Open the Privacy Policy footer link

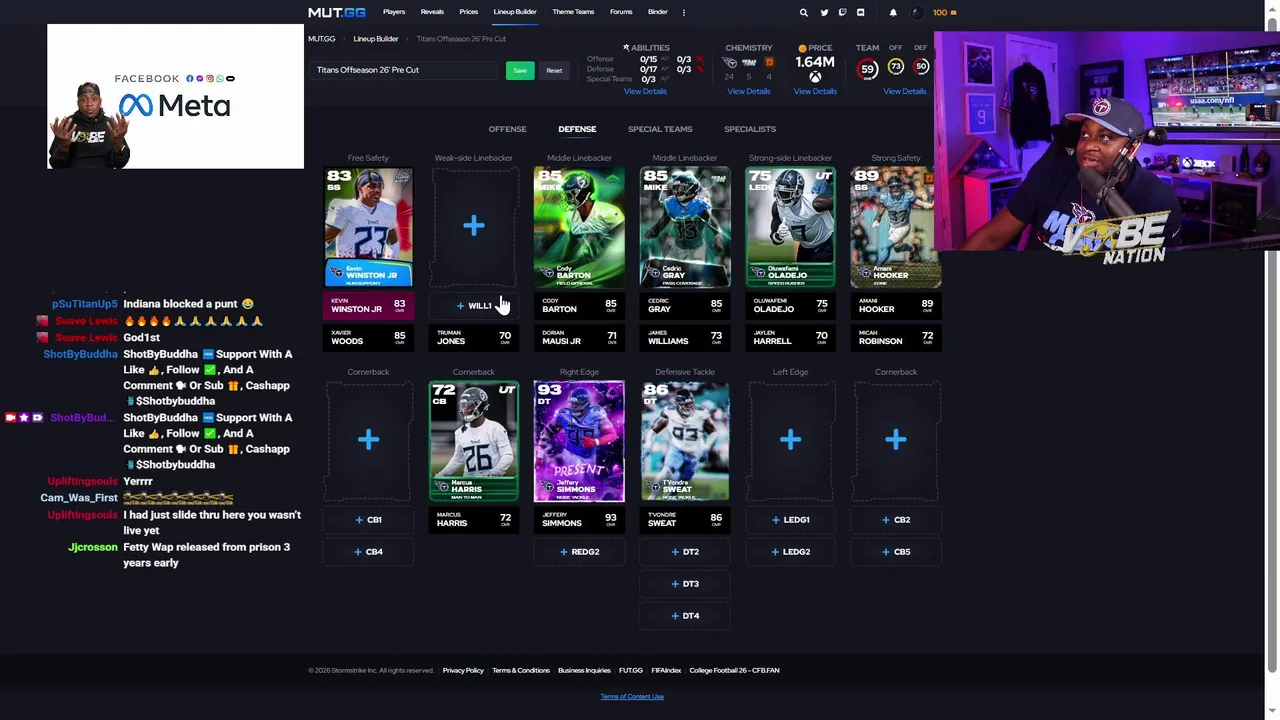coord(463,670)
